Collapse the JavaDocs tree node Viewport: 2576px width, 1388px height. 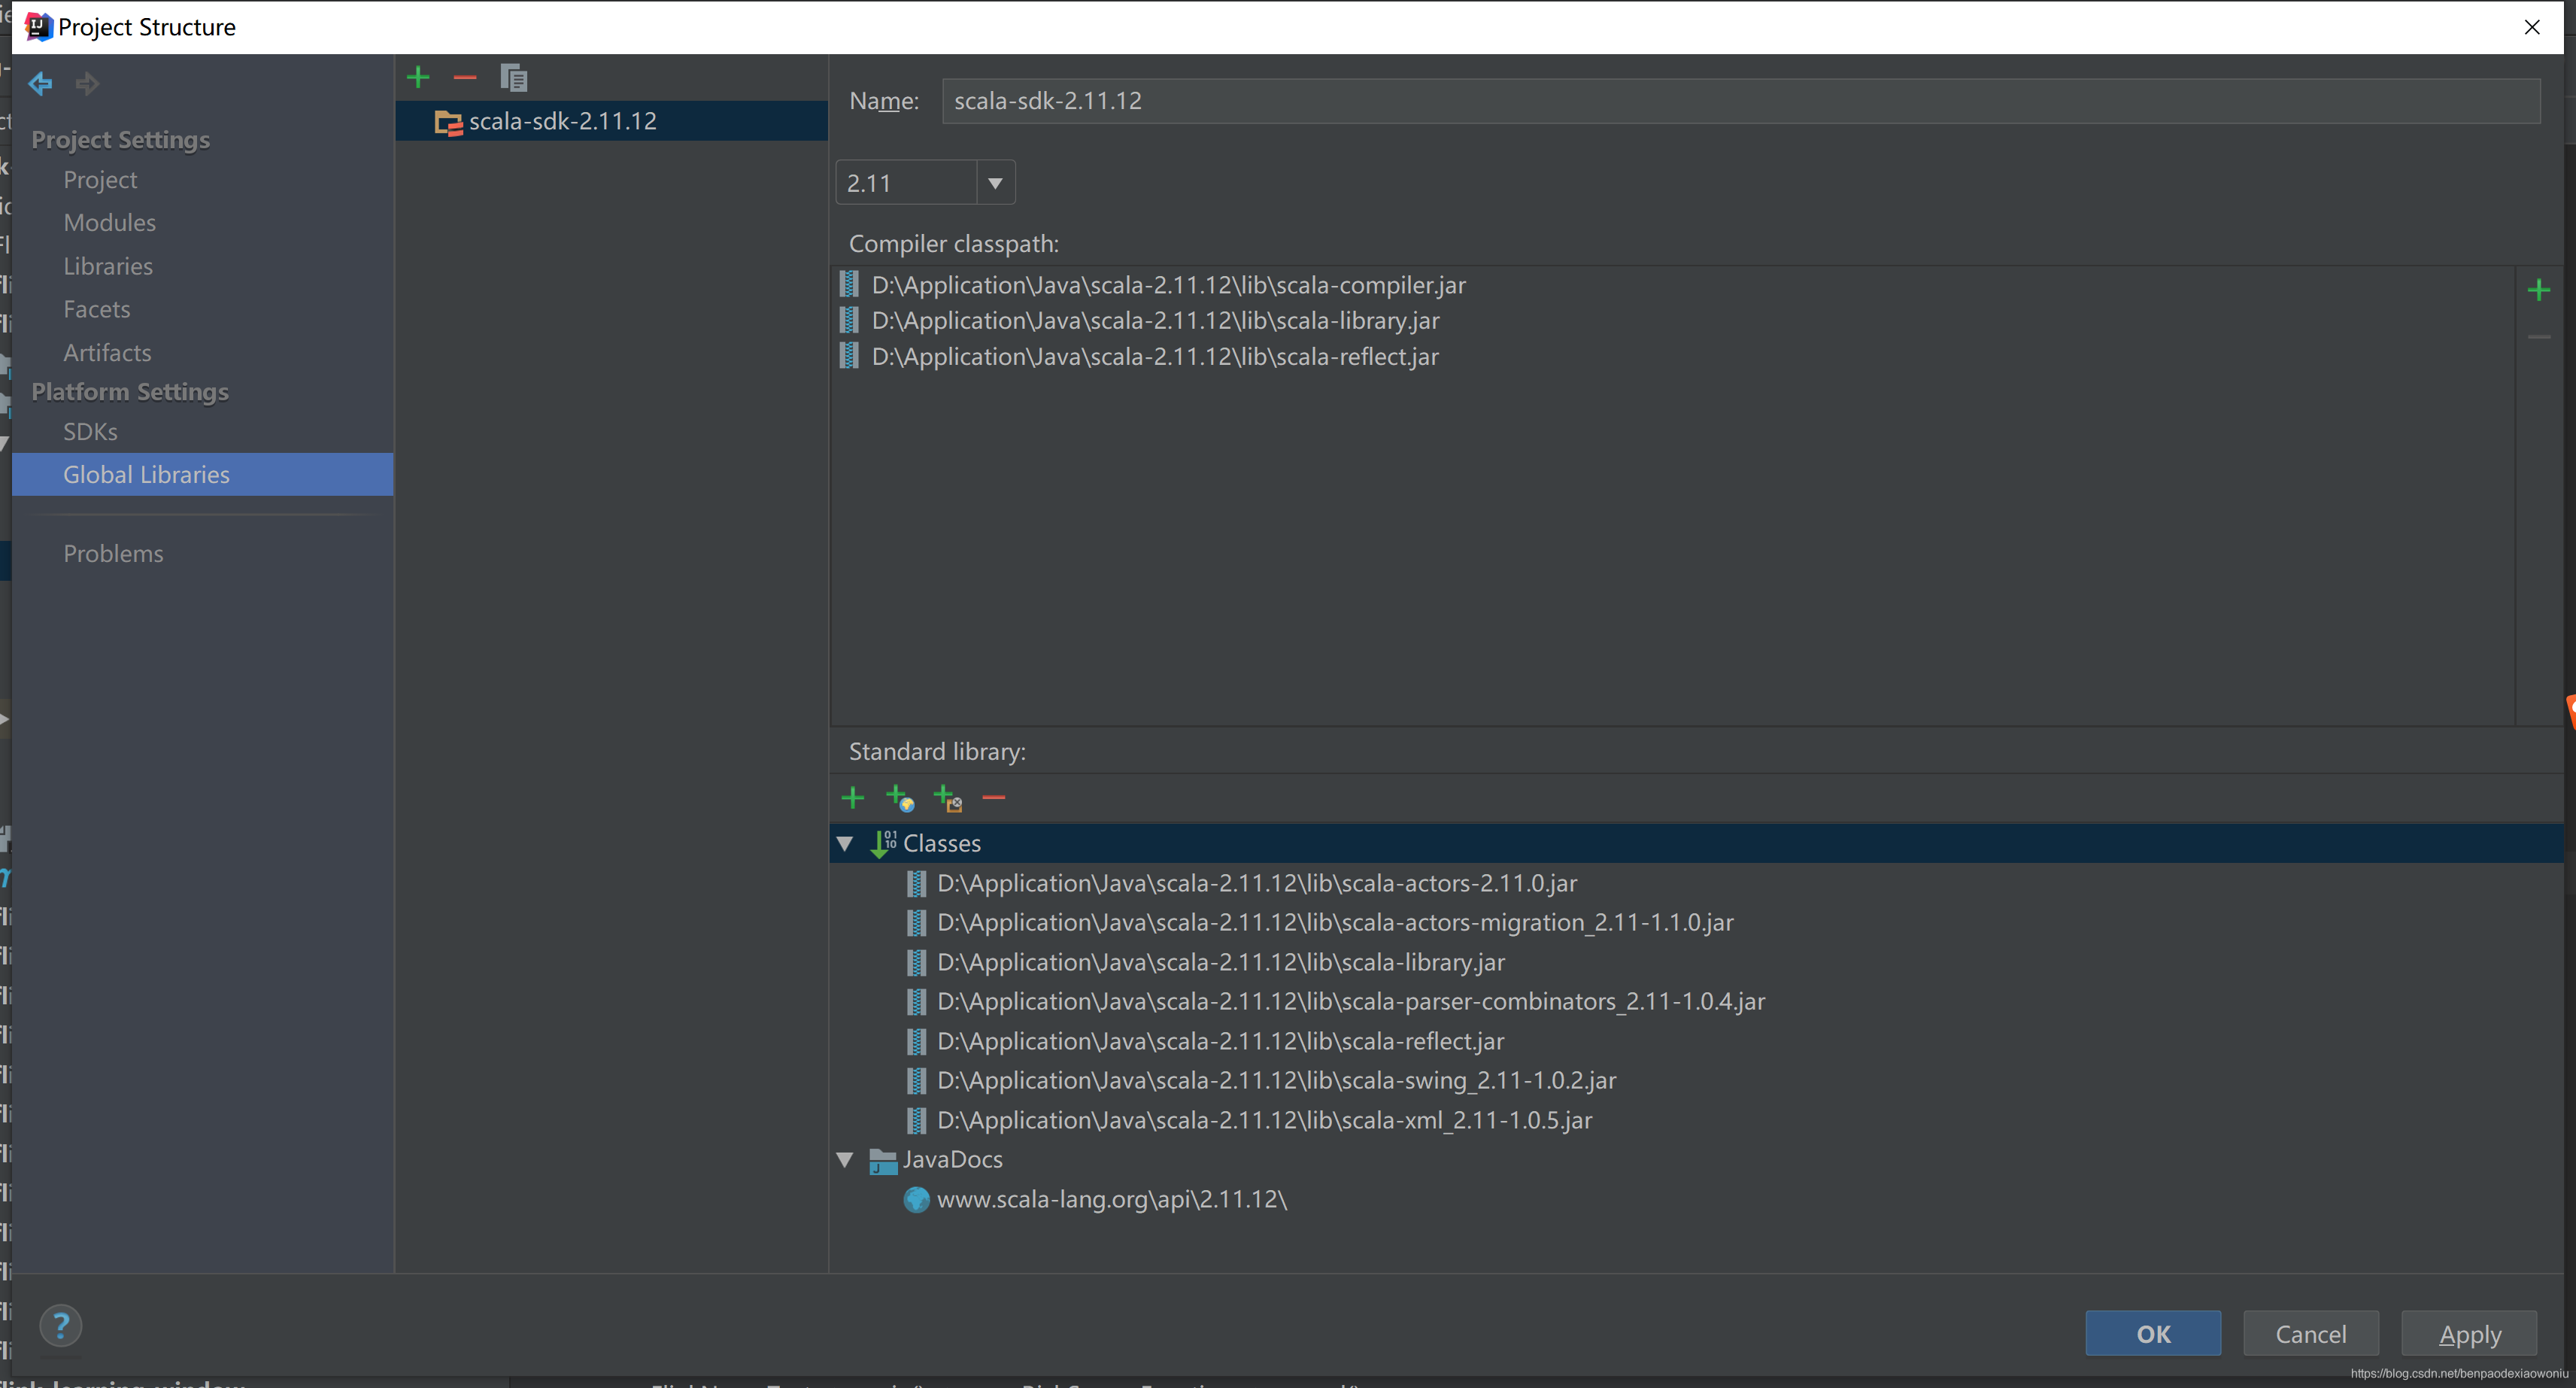845,1159
